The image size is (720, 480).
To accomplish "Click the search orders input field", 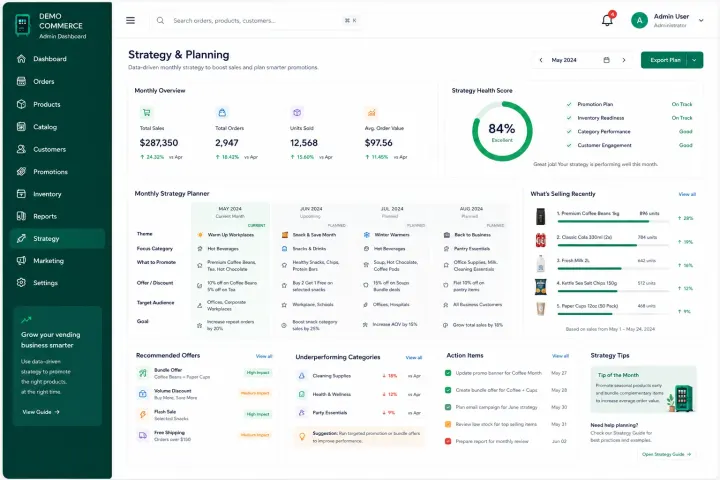I will click(x=257, y=21).
